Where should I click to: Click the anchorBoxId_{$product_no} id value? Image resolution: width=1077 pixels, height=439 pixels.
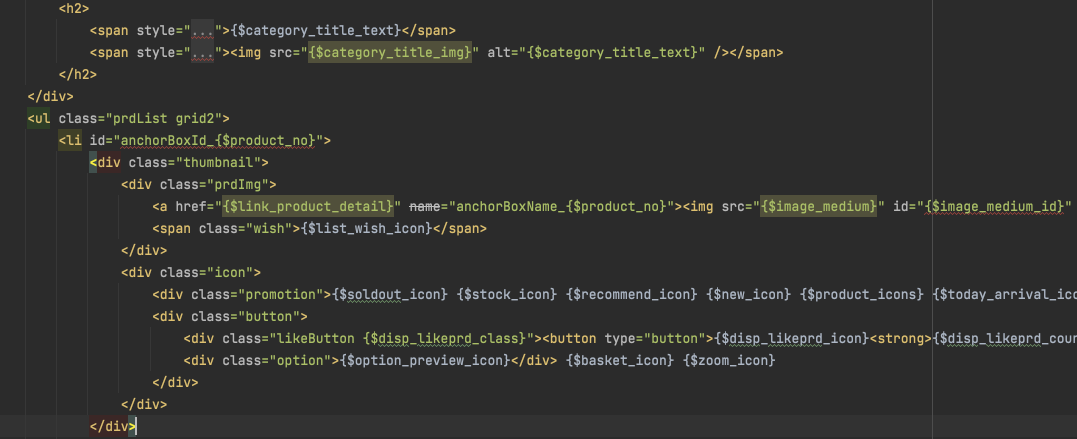218,140
